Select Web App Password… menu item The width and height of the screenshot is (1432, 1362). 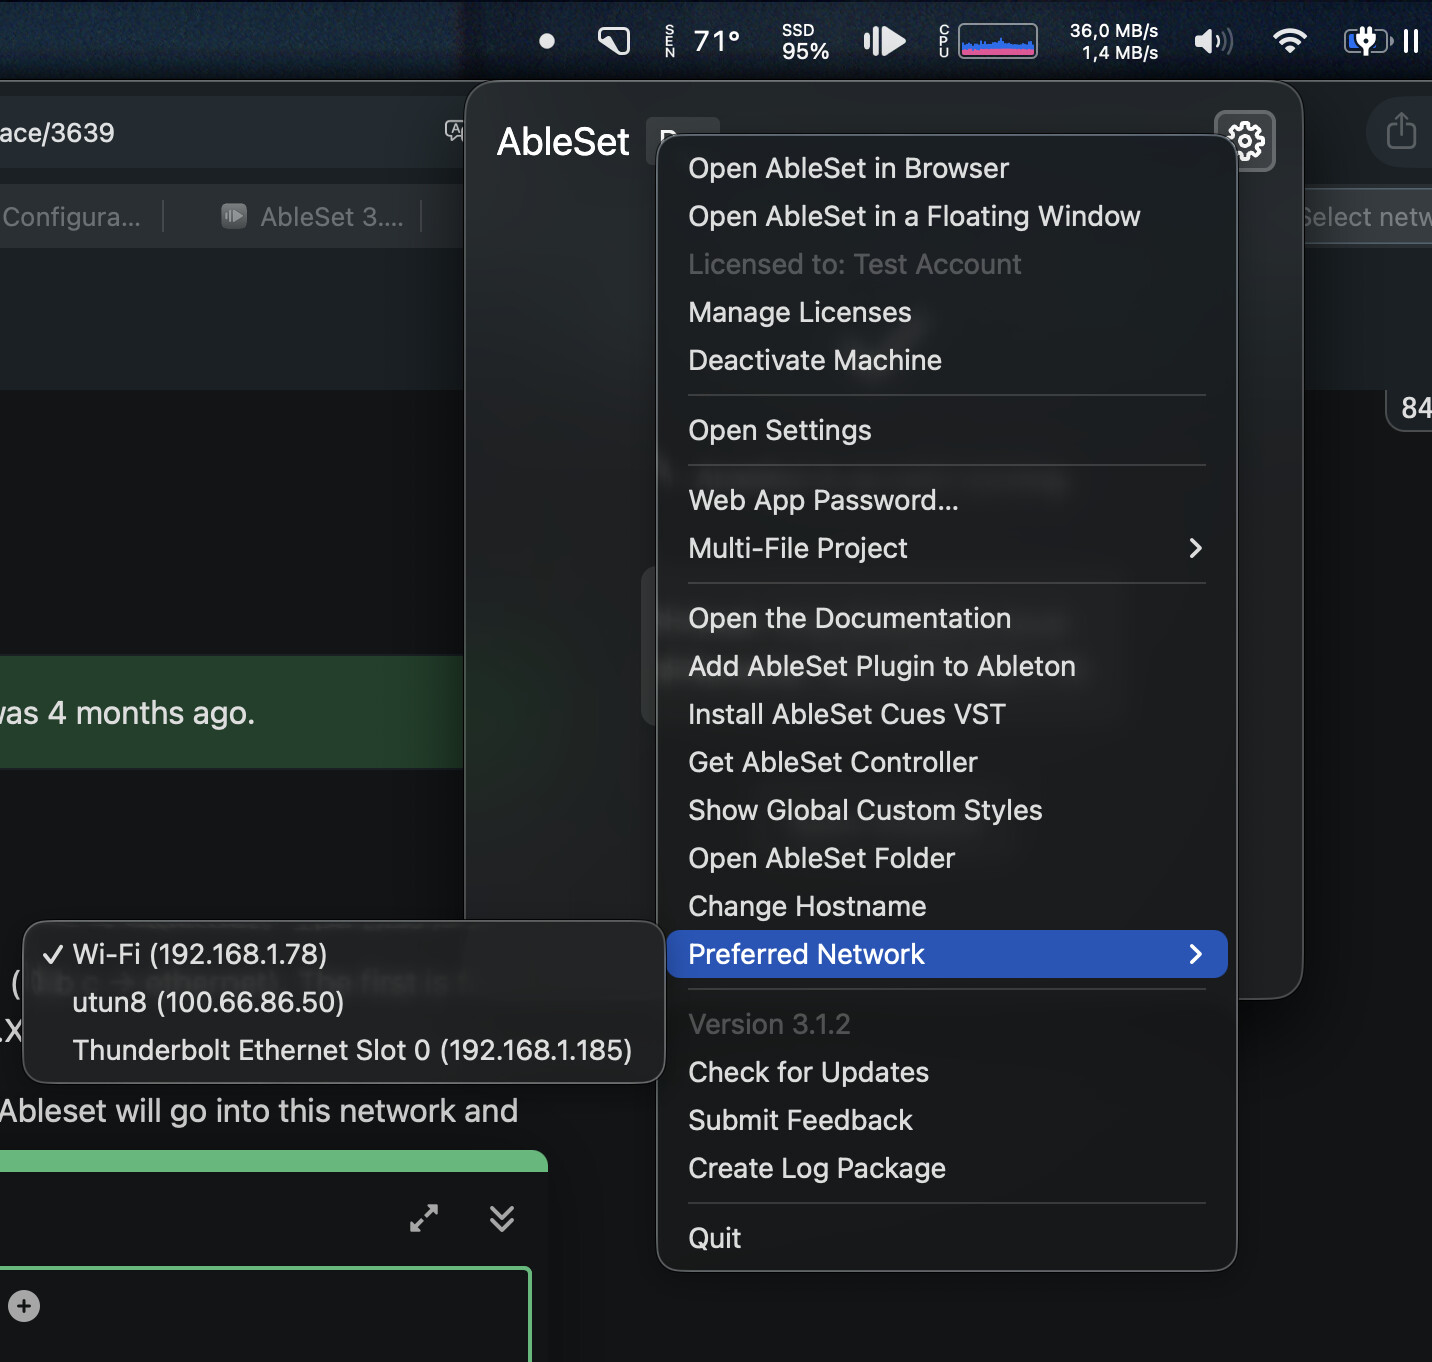click(947, 500)
